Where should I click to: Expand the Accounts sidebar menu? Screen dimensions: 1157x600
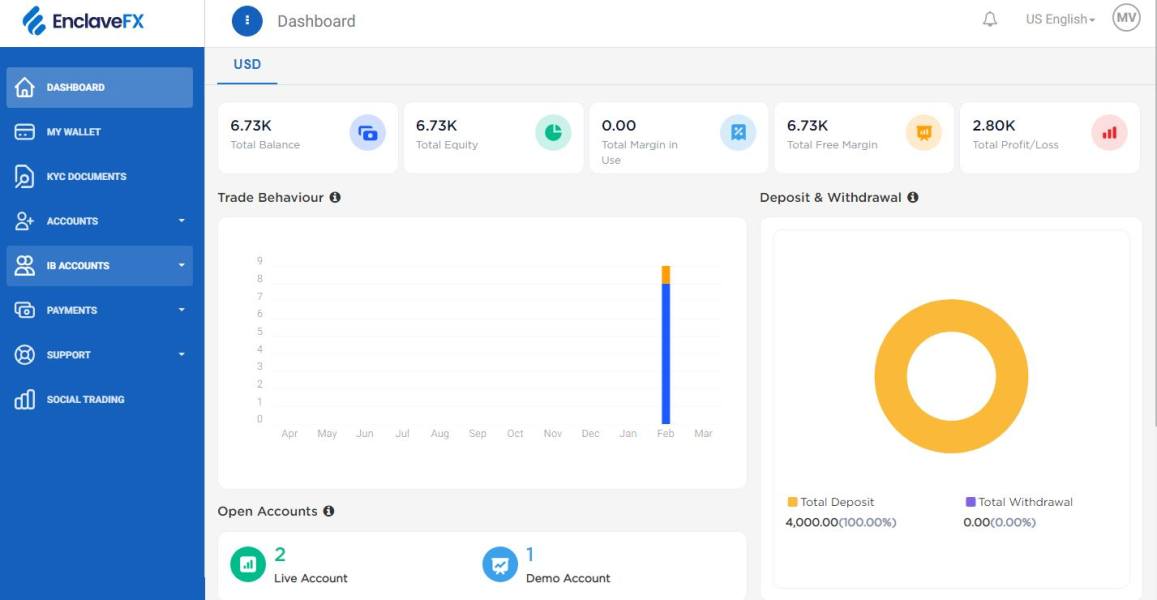[x=99, y=221]
